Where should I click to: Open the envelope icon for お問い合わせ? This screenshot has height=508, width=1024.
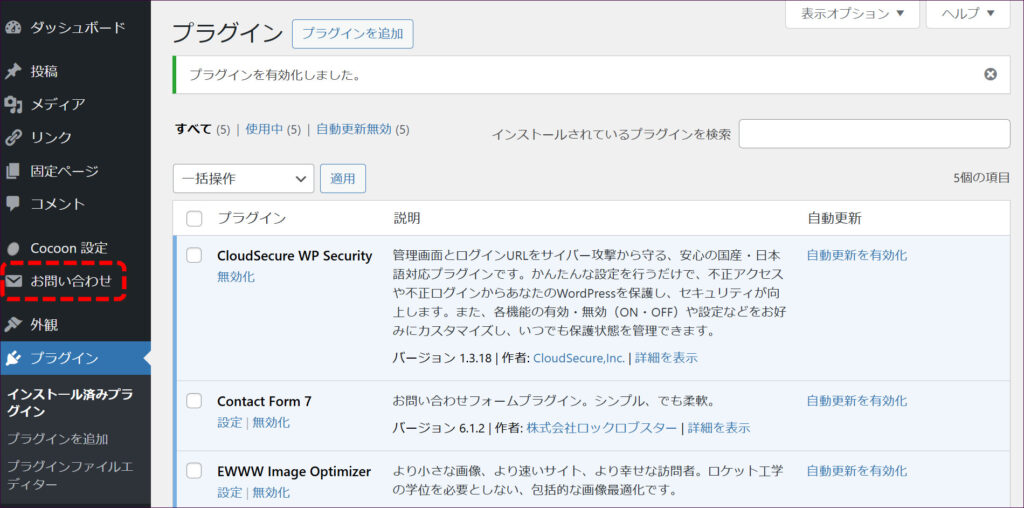pos(14,281)
